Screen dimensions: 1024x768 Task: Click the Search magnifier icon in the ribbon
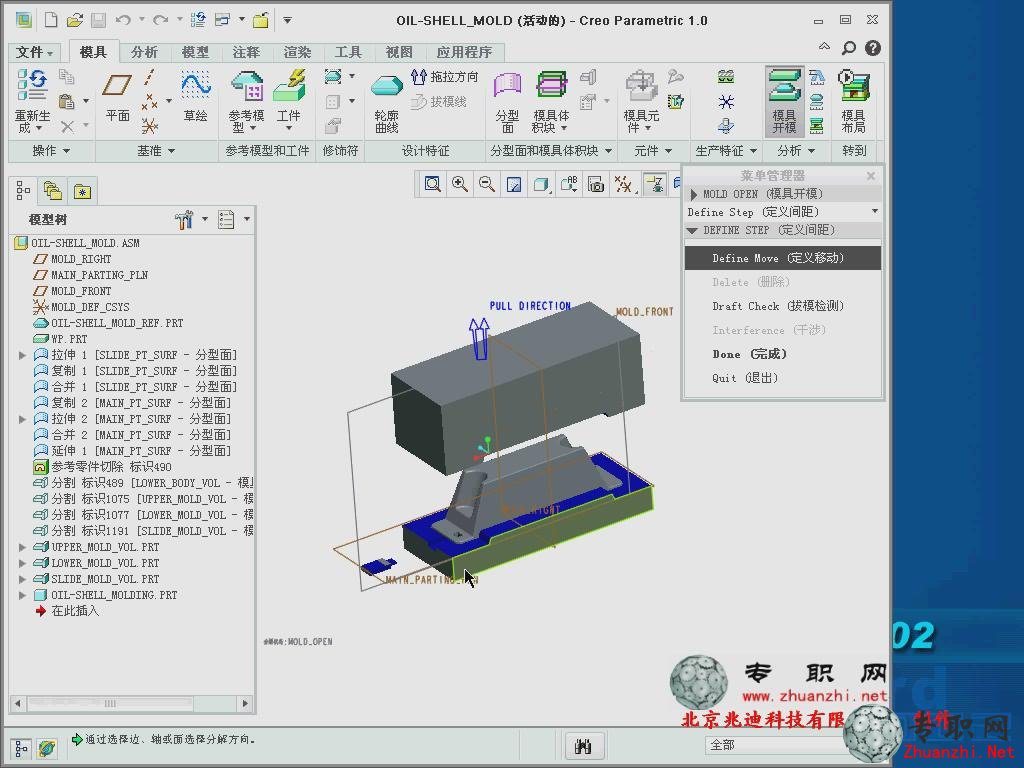[x=848, y=48]
